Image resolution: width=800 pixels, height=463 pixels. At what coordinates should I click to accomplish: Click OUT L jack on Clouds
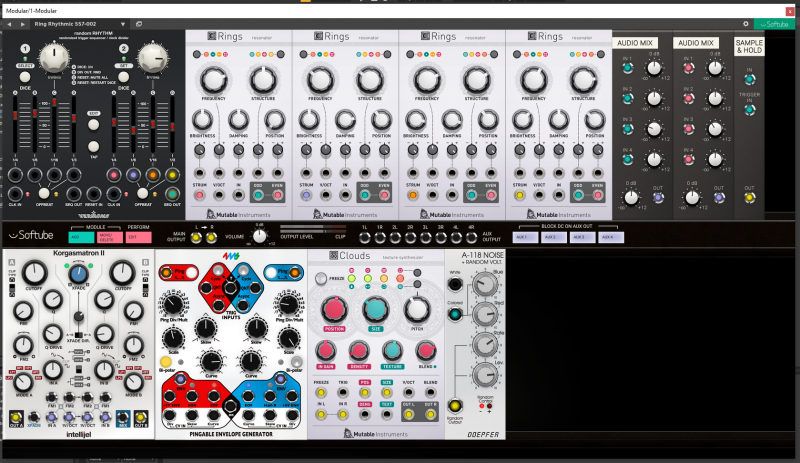click(x=408, y=415)
